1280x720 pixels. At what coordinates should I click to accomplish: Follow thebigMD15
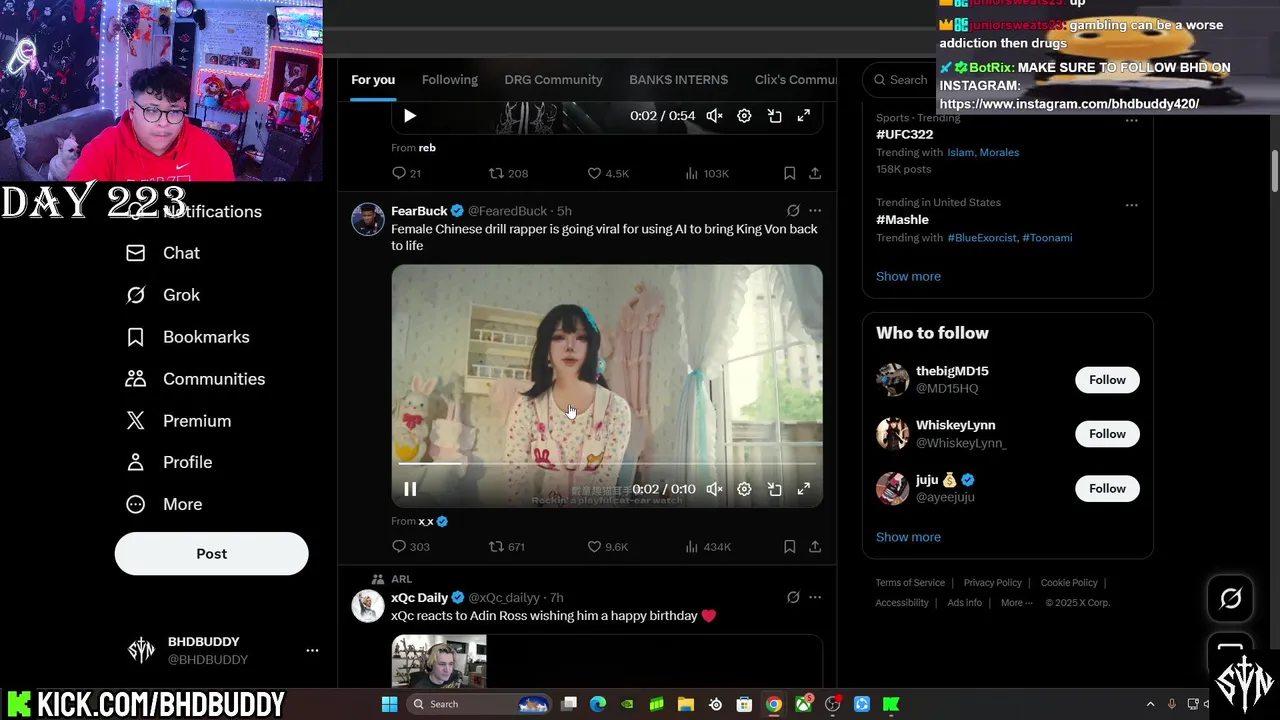[1107, 380]
